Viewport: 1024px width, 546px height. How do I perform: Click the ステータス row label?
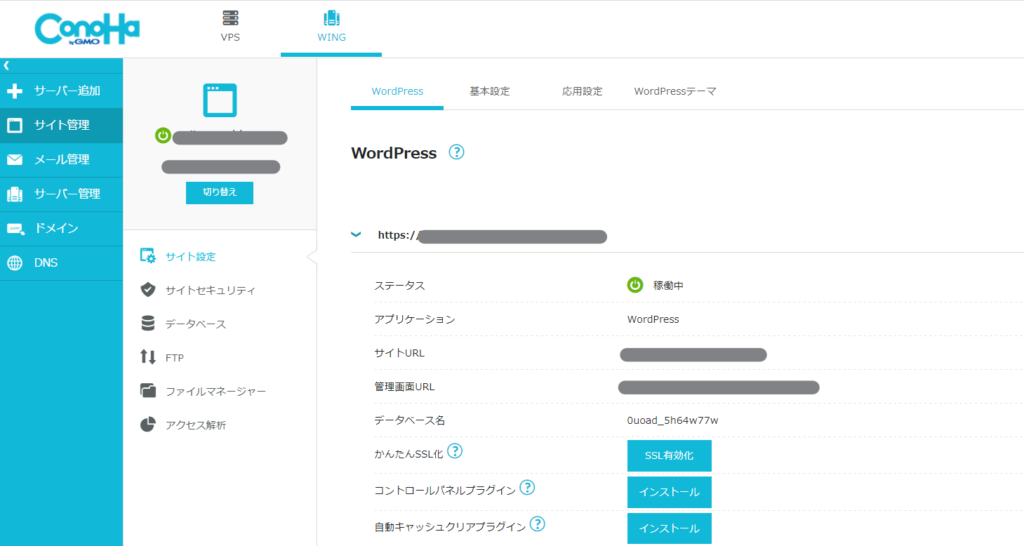pyautogui.click(x=399, y=285)
